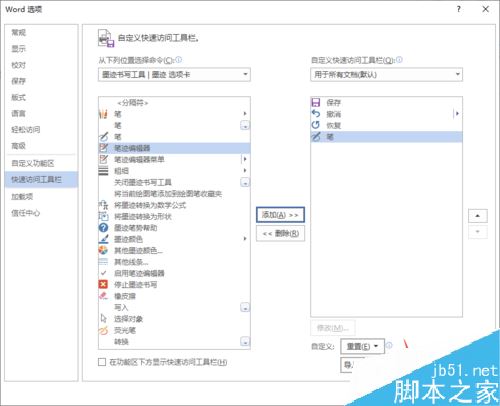Screen dimensions: 500x406
Task: Select the 选择对象 cursor icon
Action: (x=104, y=319)
